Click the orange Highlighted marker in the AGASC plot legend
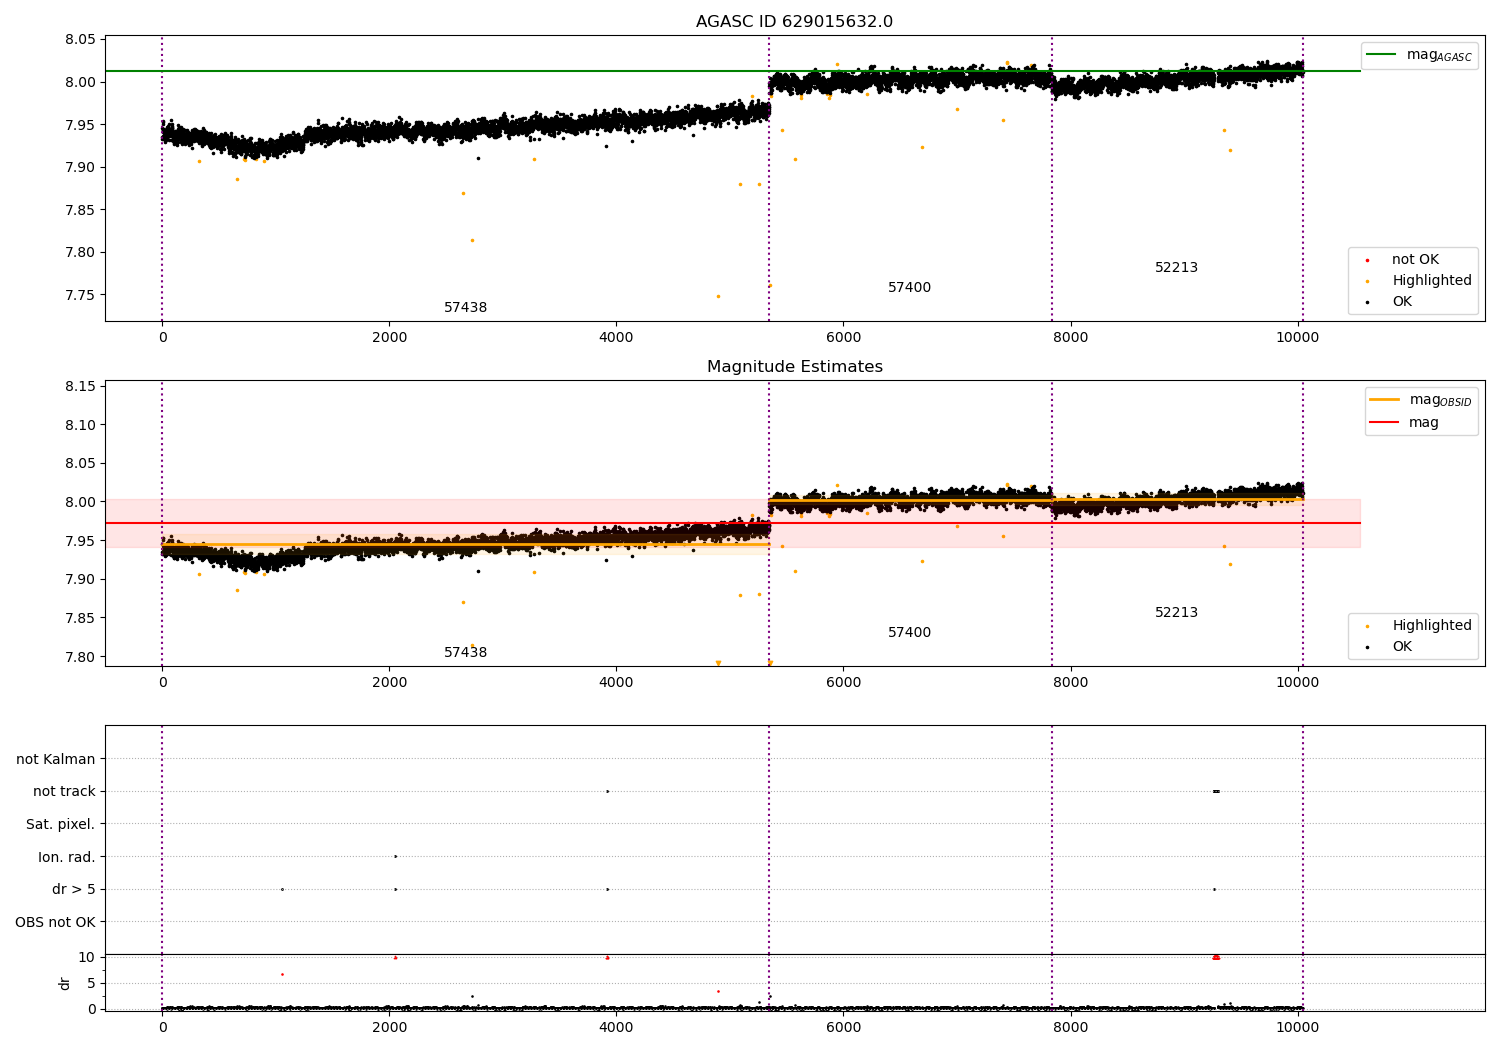This screenshot has width=1500, height=1050. [x=1367, y=281]
